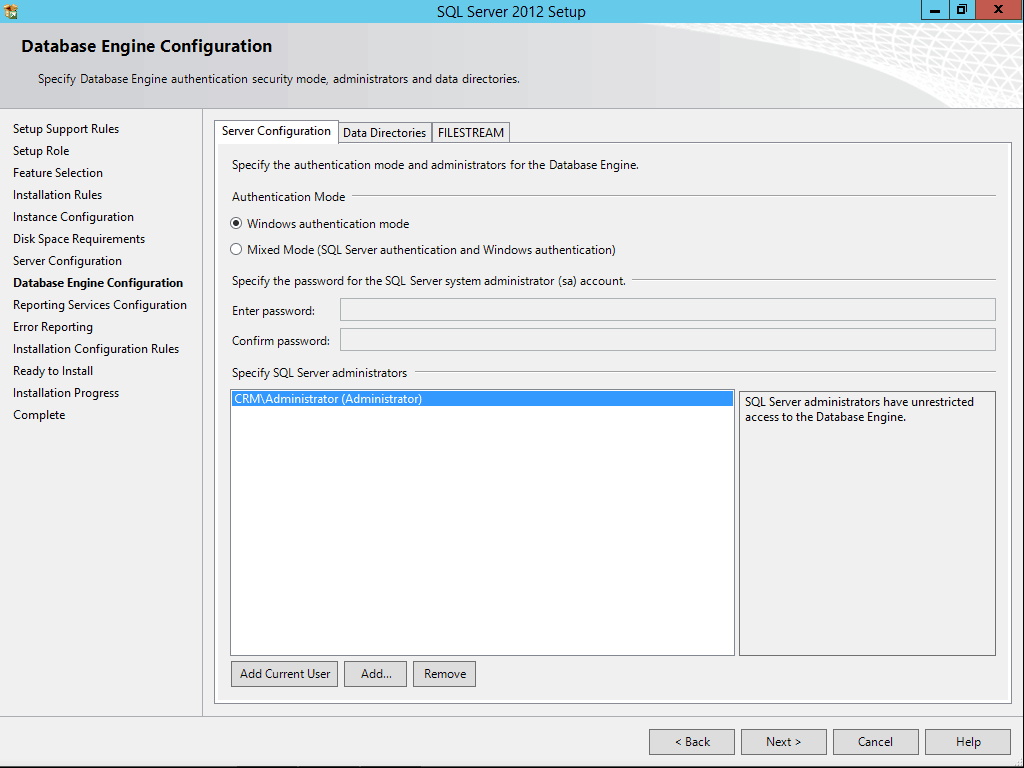Cancel the SQL Server setup
1024x768 pixels.
pos(876,742)
